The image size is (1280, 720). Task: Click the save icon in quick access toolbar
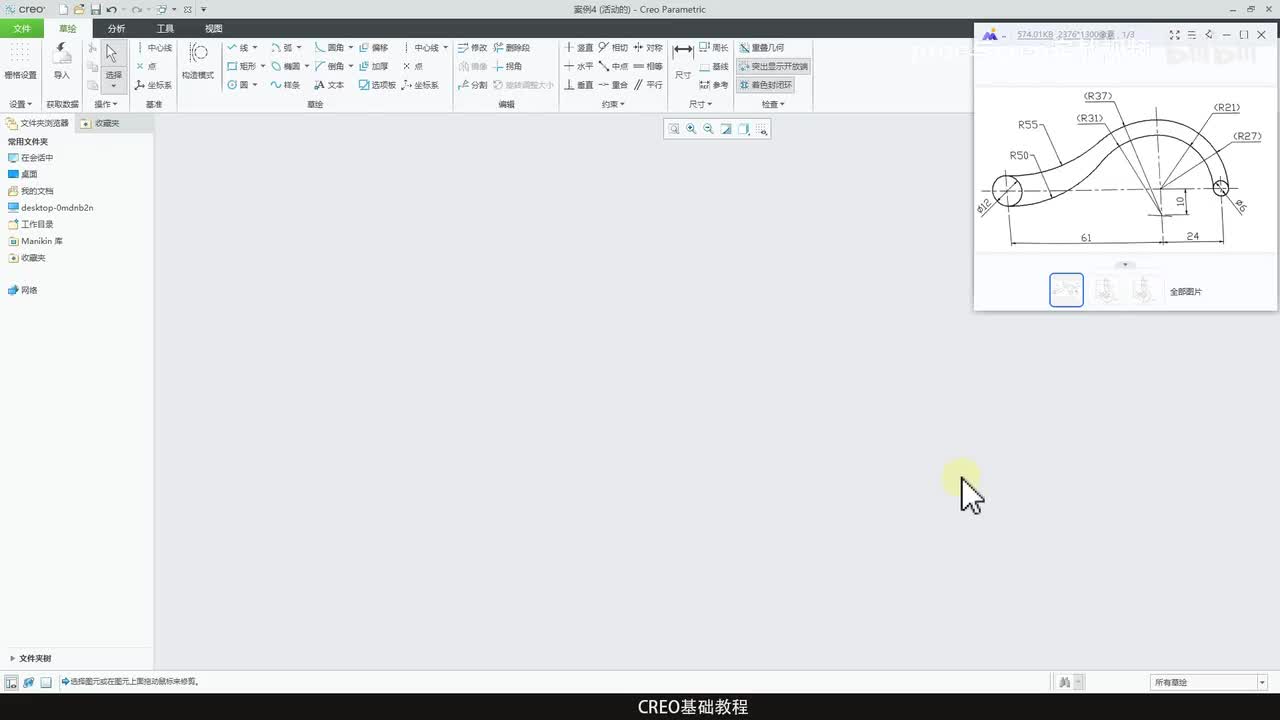95,9
